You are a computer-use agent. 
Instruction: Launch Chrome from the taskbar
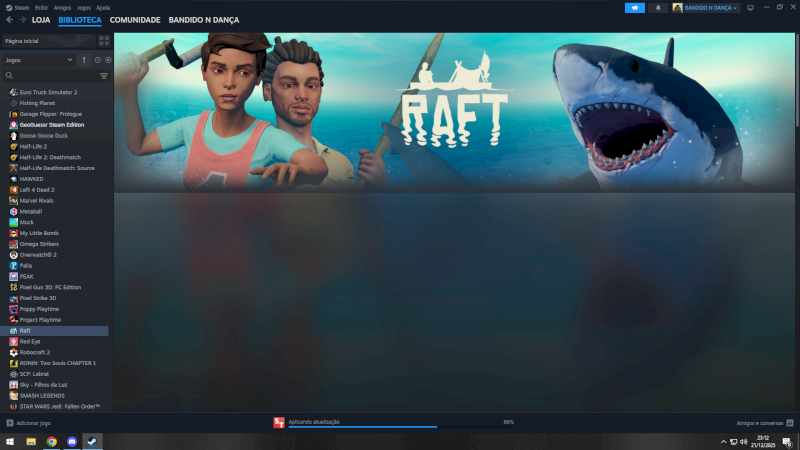click(52, 442)
